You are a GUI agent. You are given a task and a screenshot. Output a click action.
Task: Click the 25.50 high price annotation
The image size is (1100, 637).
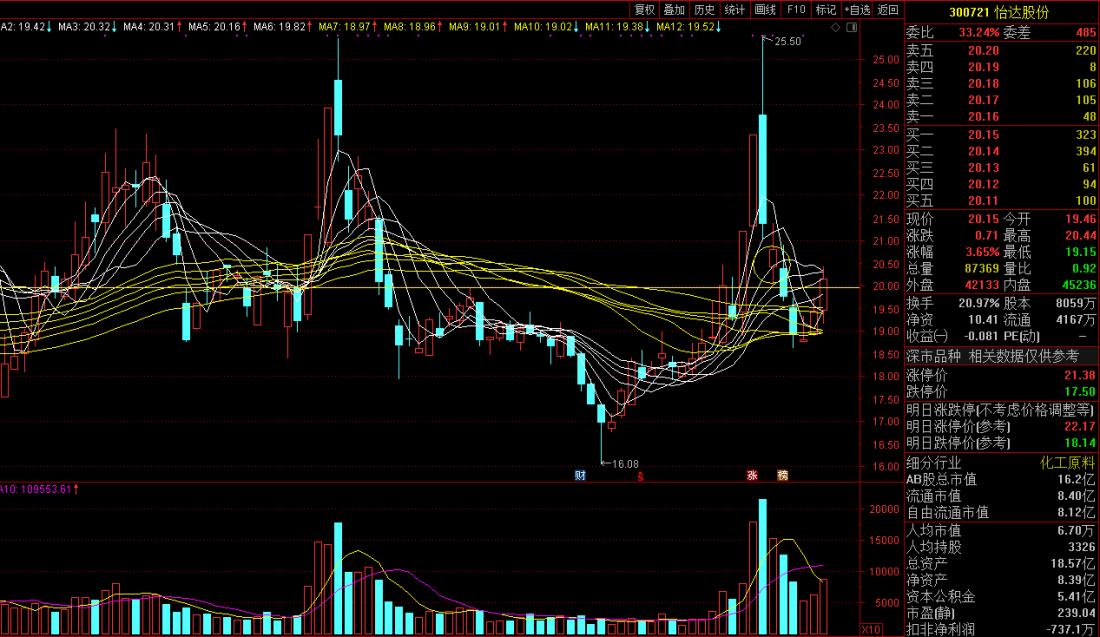(787, 41)
